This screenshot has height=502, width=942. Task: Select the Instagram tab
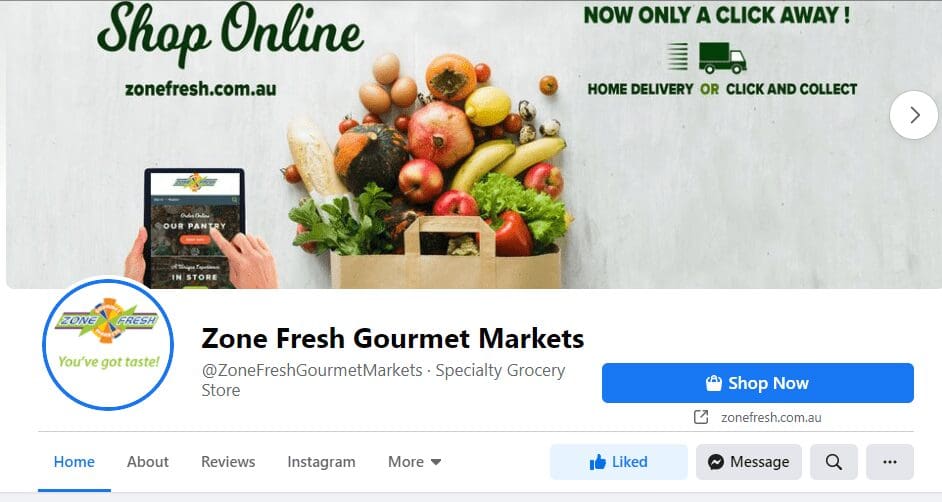pos(321,462)
